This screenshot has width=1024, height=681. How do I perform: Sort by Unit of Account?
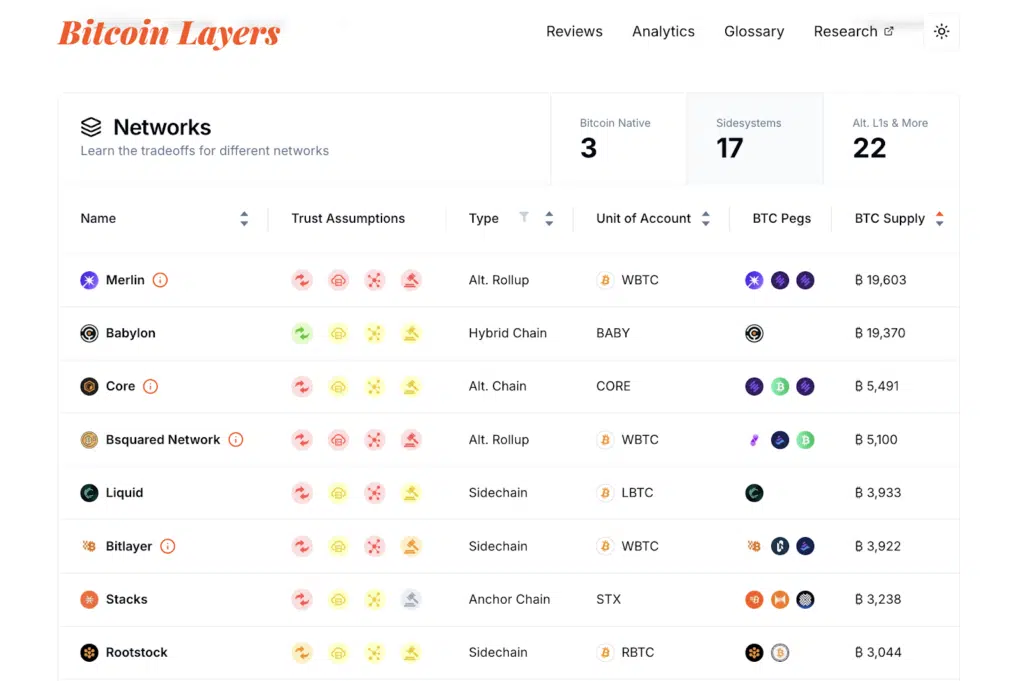(705, 219)
